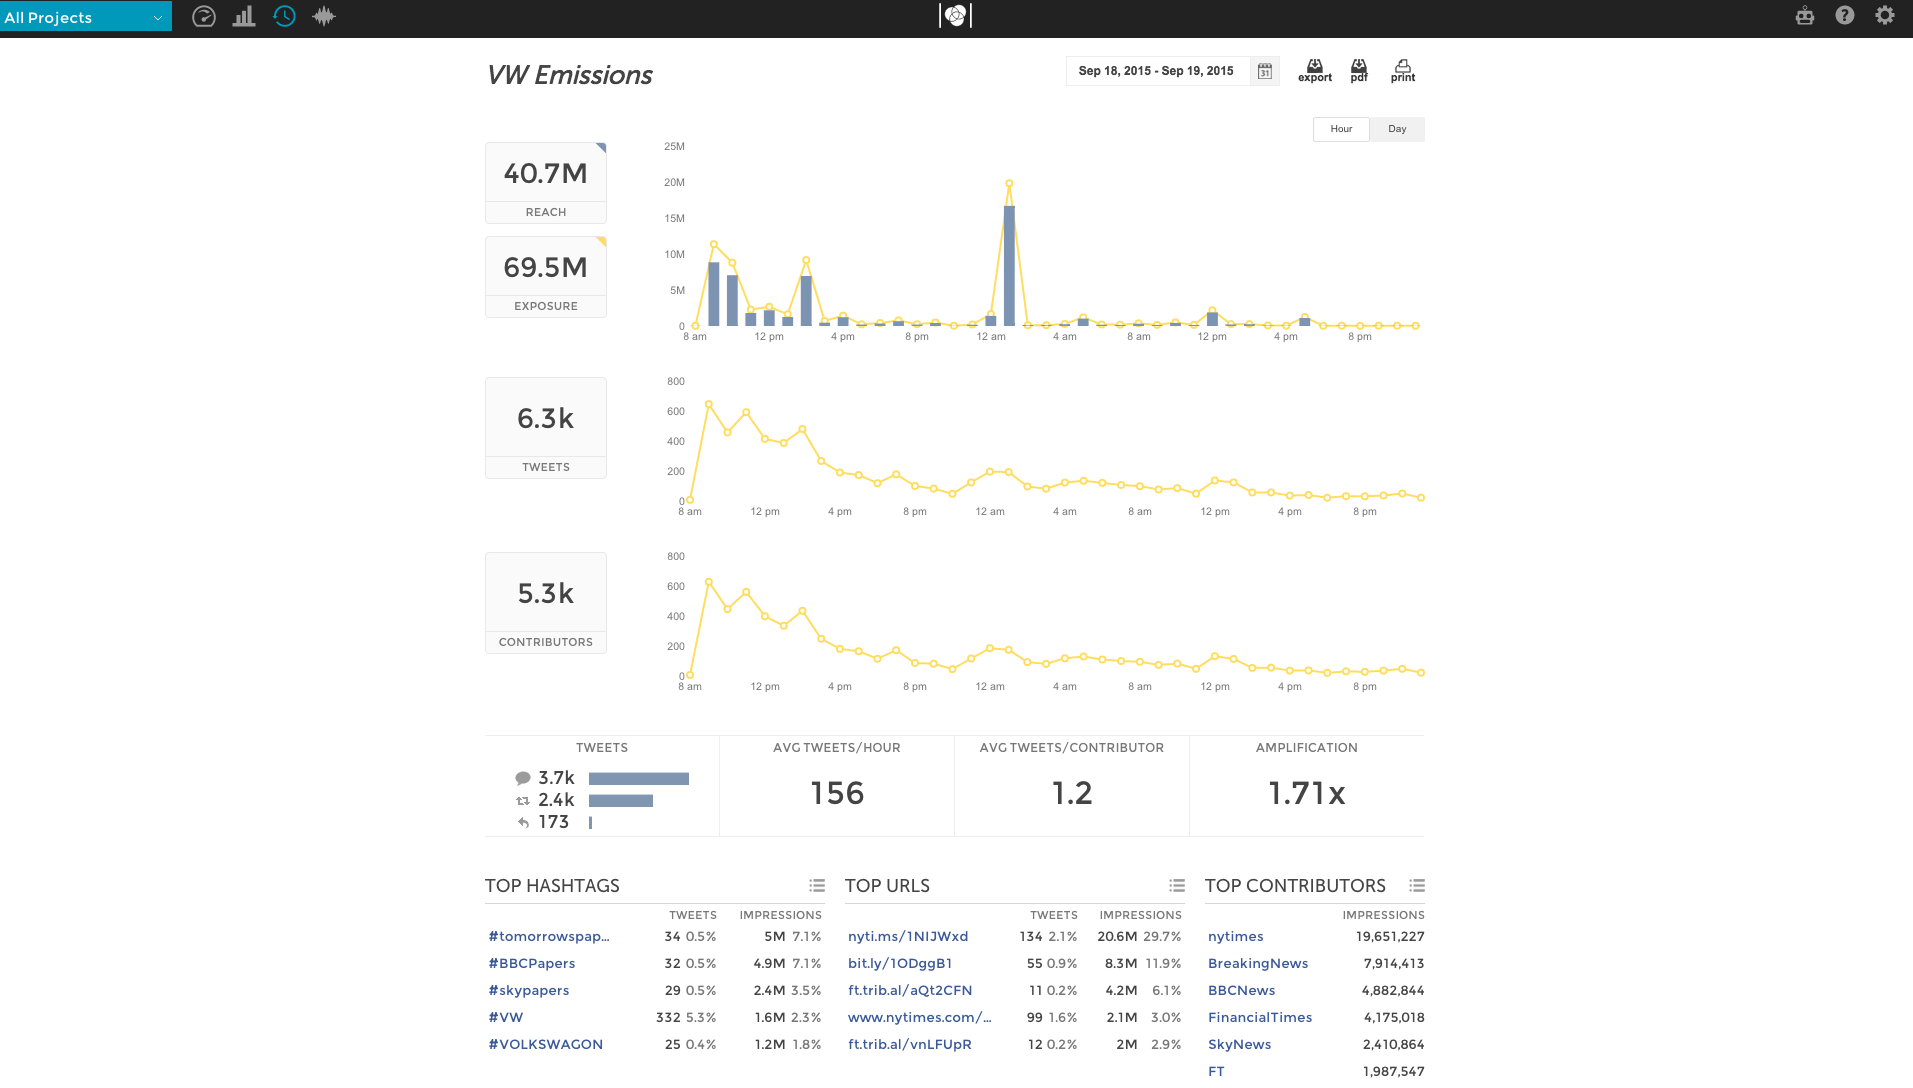Switch chart granularity to Hour
Viewport: 1913px width, 1088px height.
[1341, 129]
